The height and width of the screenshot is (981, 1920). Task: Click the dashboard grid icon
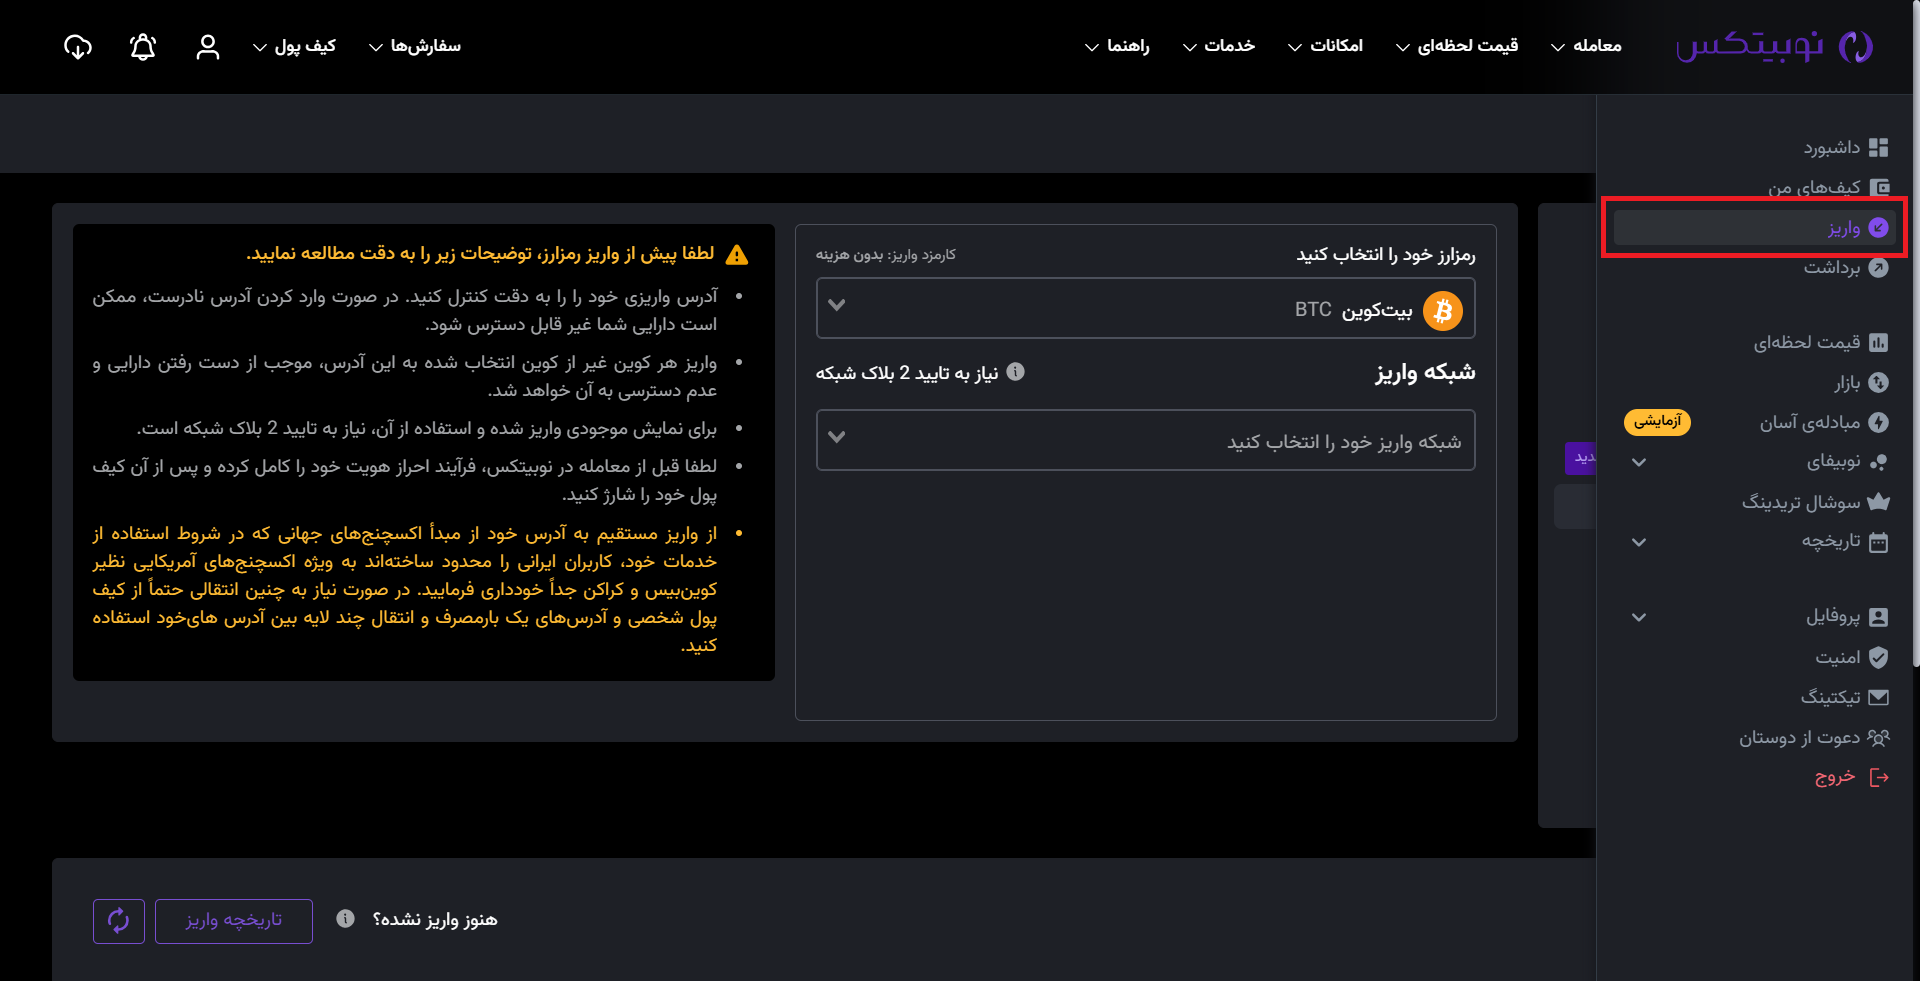(1879, 147)
